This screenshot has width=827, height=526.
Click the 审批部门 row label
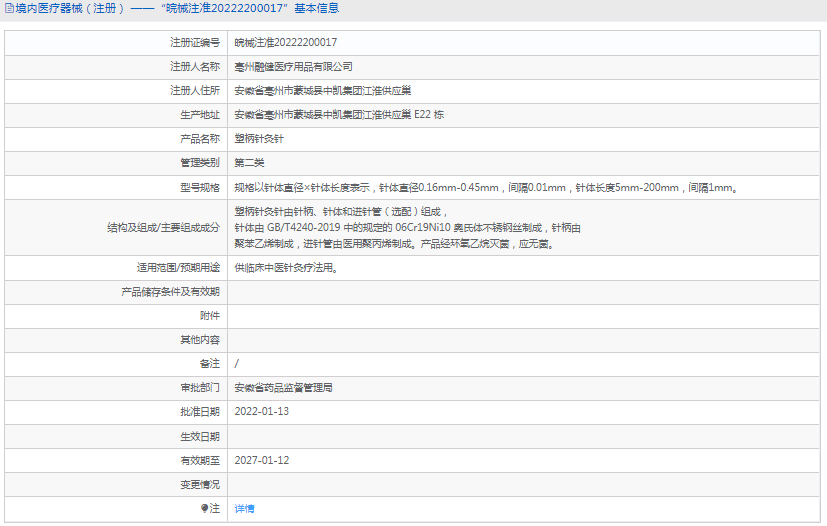(200, 388)
